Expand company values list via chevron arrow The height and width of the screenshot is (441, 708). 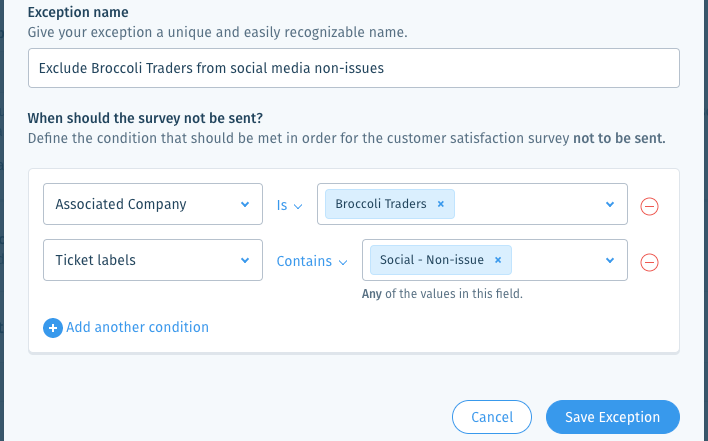point(610,204)
